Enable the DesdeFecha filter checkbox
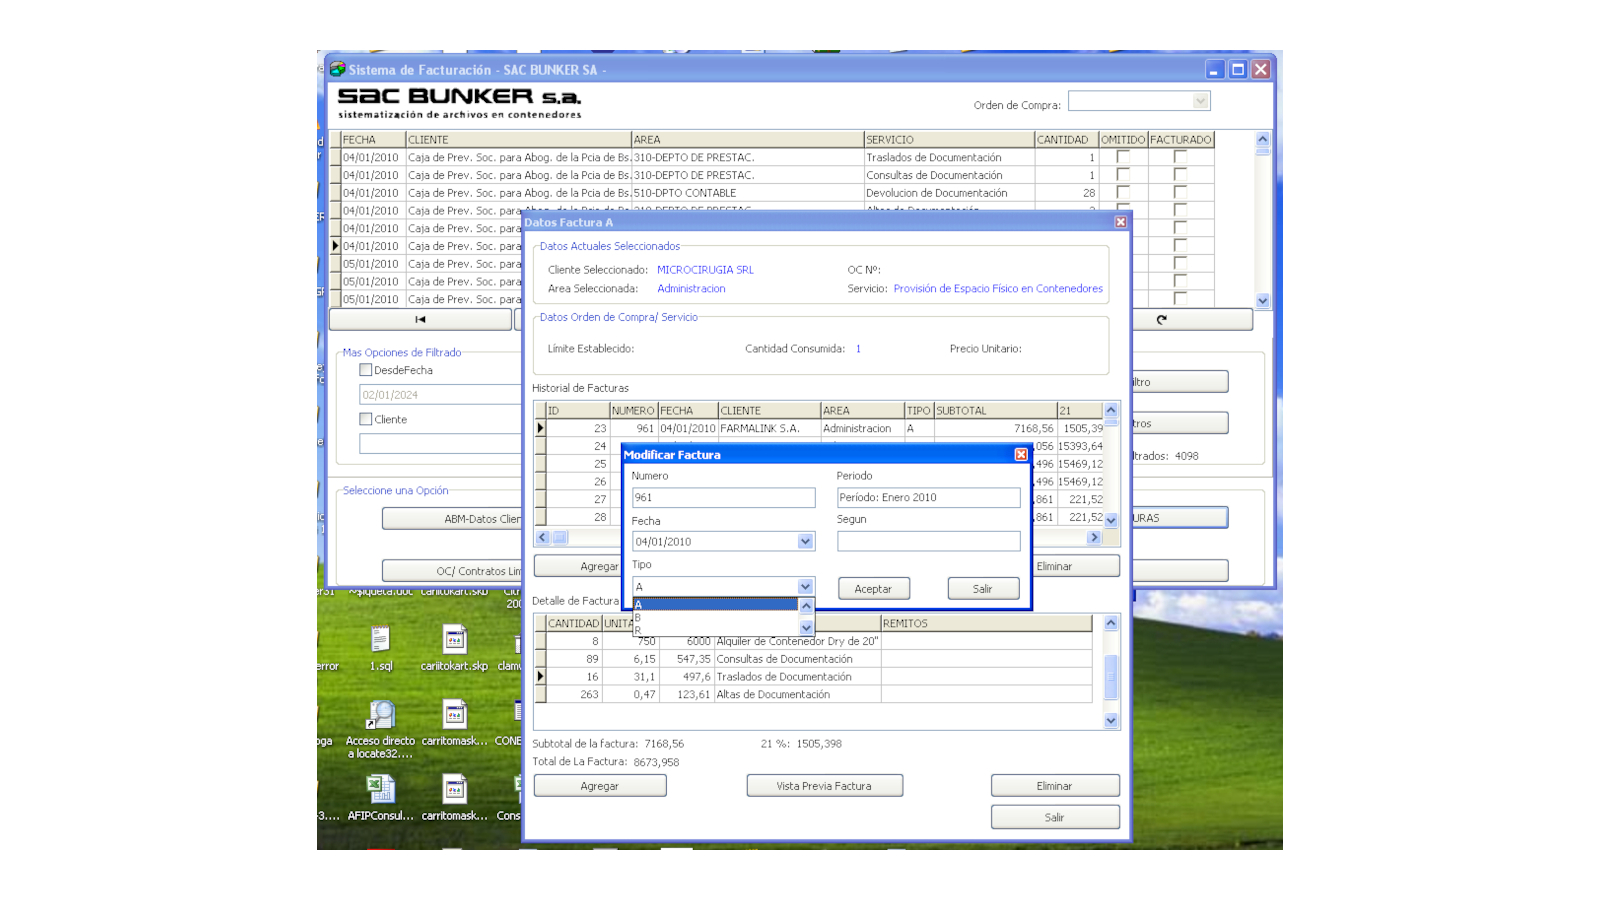Viewport: 1600px width, 900px height. click(x=366, y=370)
